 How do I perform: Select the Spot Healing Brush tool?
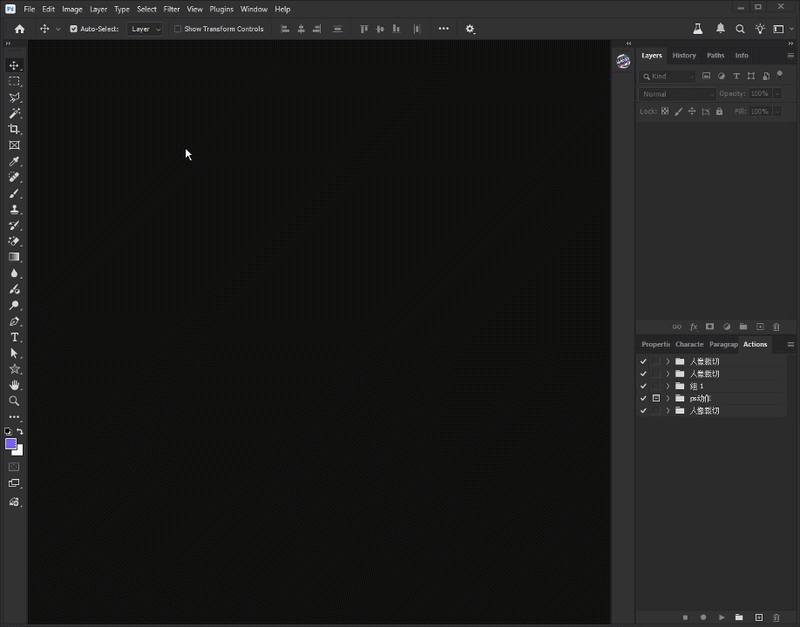pyautogui.click(x=14, y=177)
